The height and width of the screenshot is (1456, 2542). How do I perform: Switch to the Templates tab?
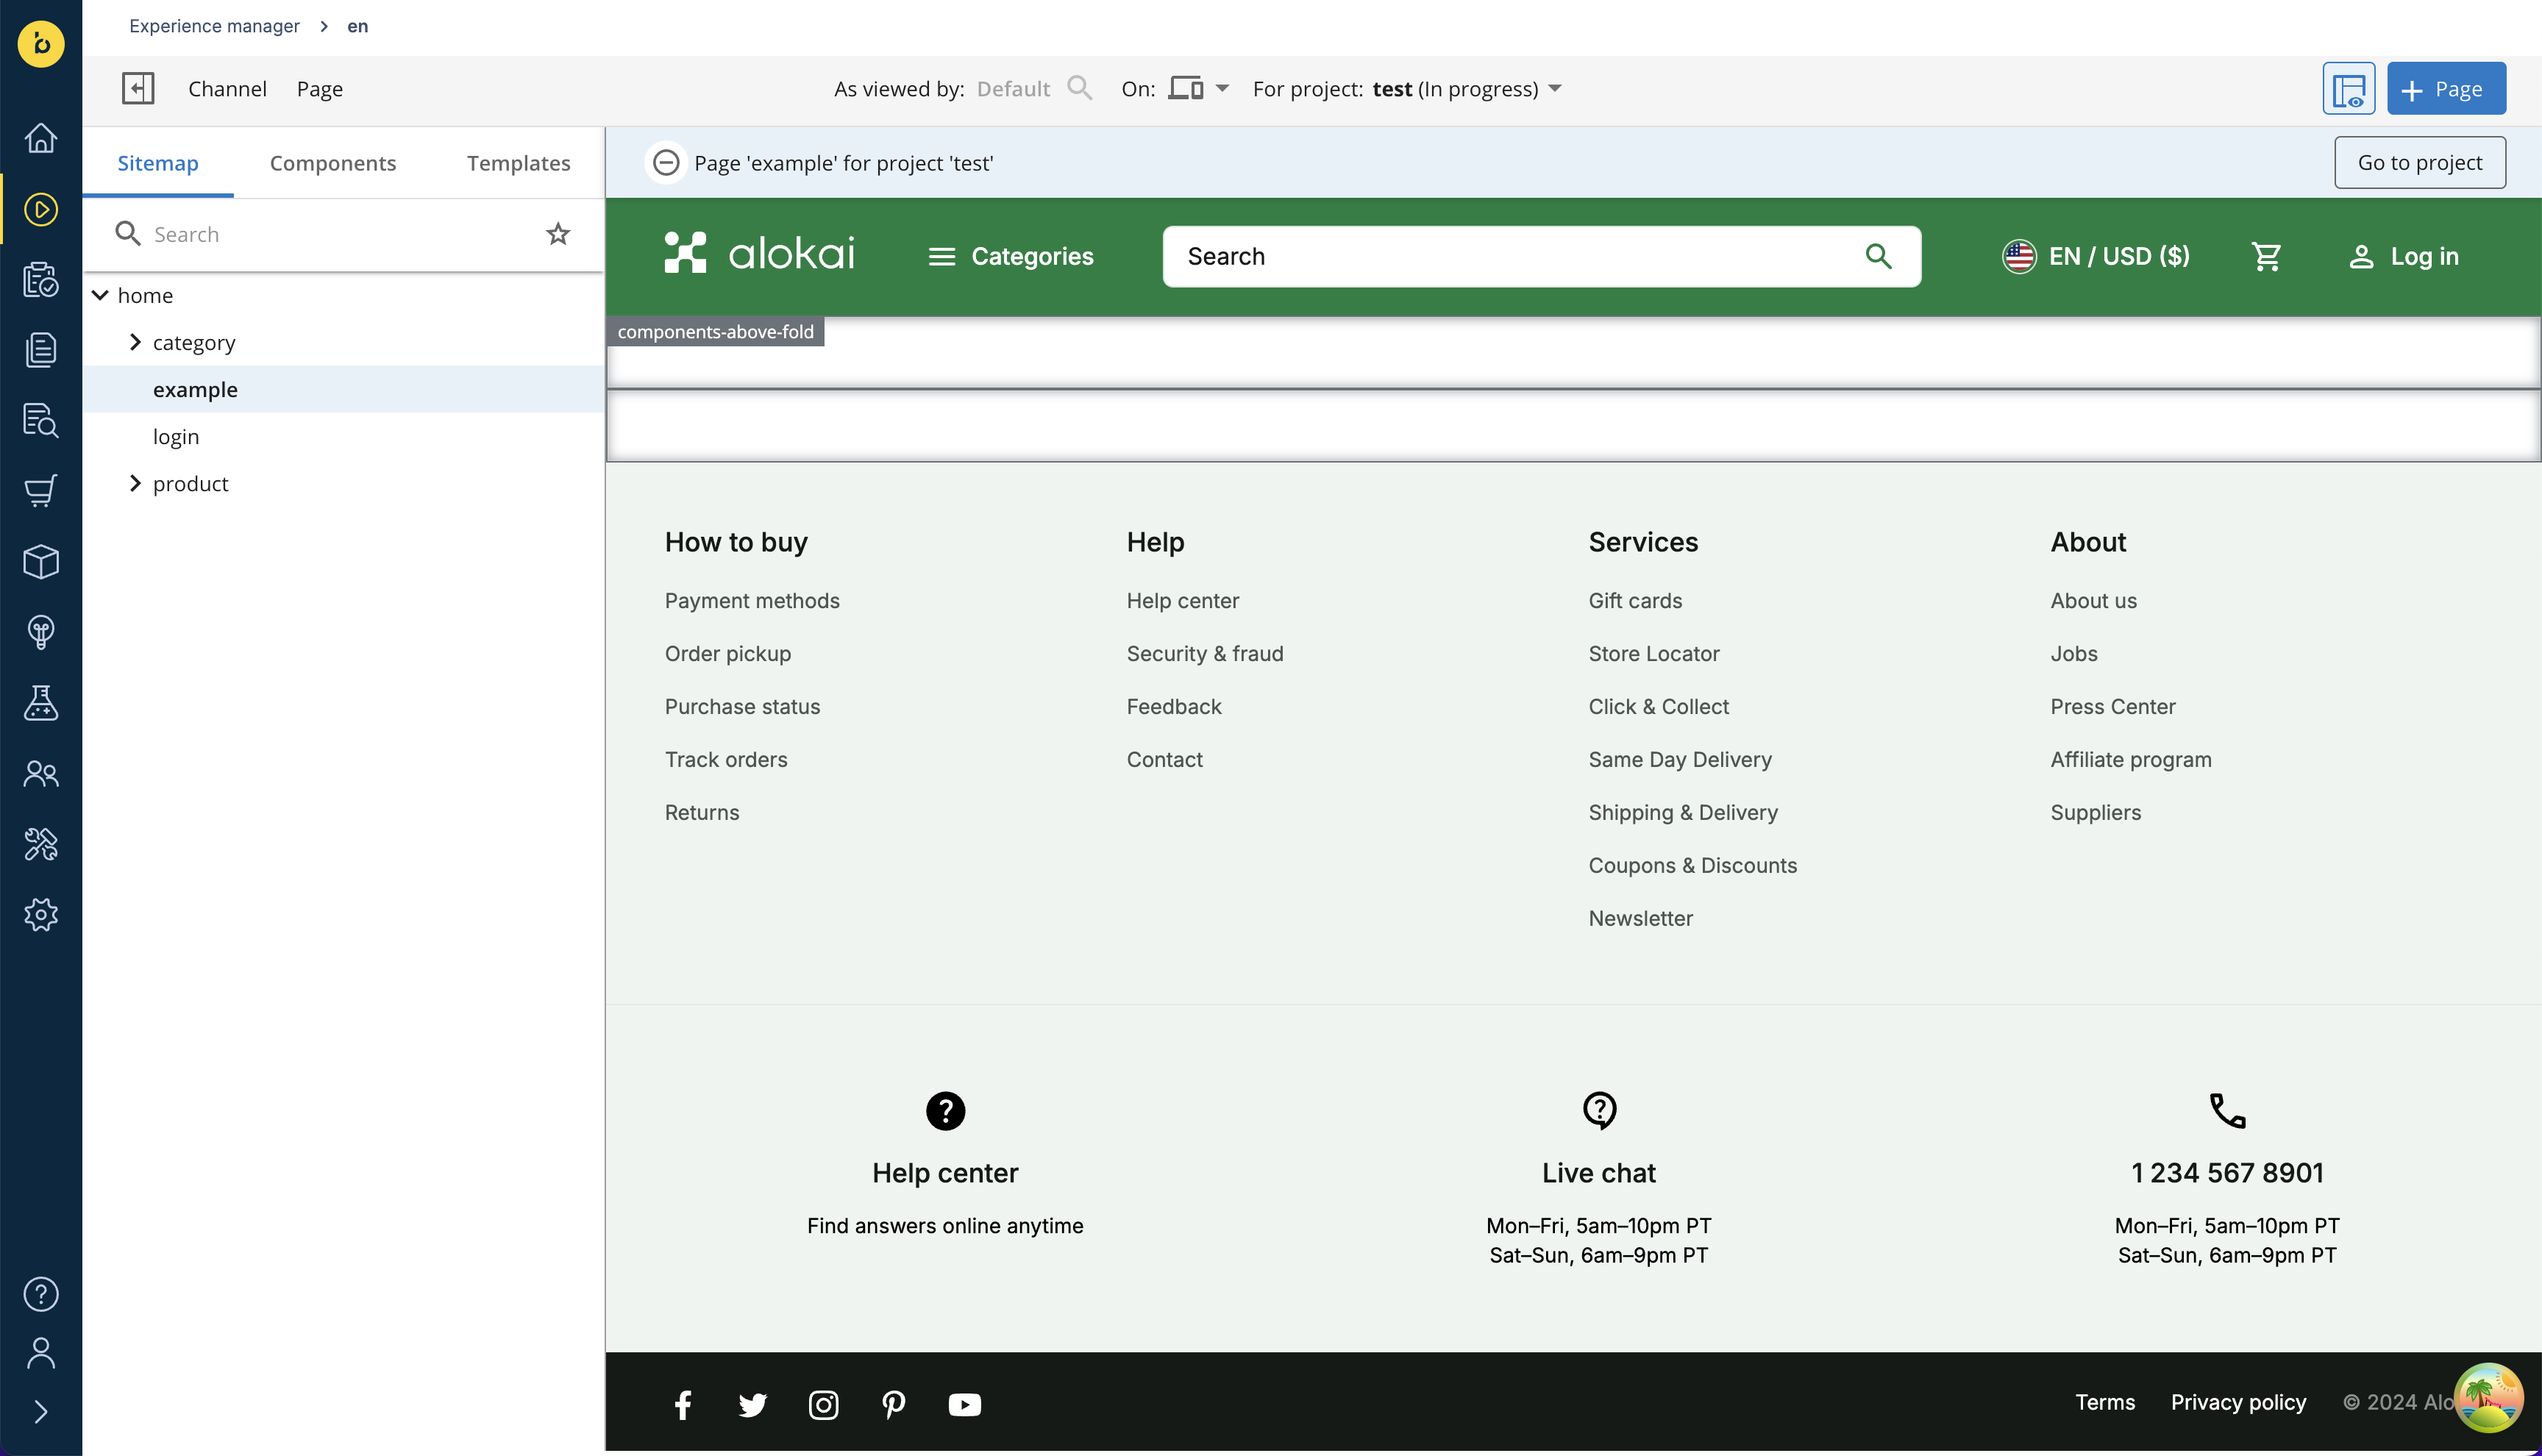pyautogui.click(x=519, y=163)
